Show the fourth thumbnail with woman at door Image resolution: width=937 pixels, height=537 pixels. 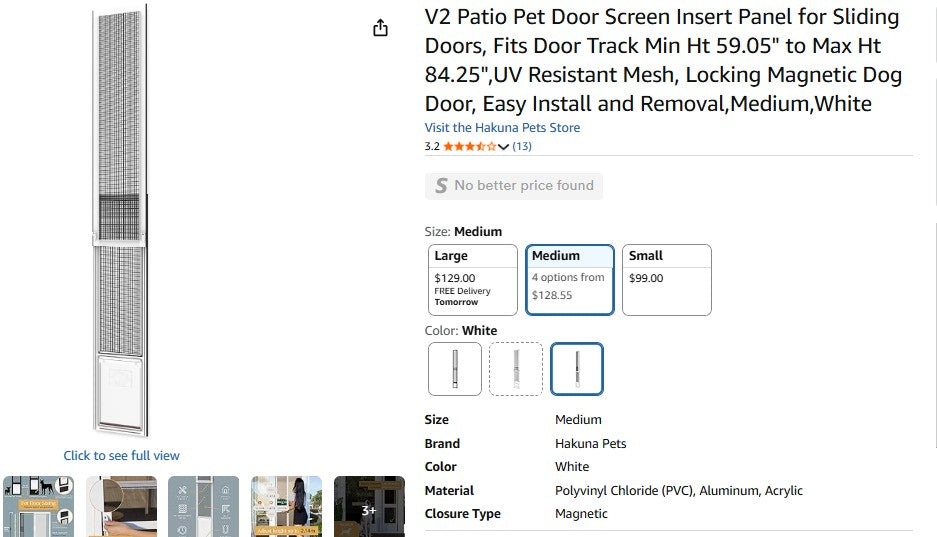[286, 506]
